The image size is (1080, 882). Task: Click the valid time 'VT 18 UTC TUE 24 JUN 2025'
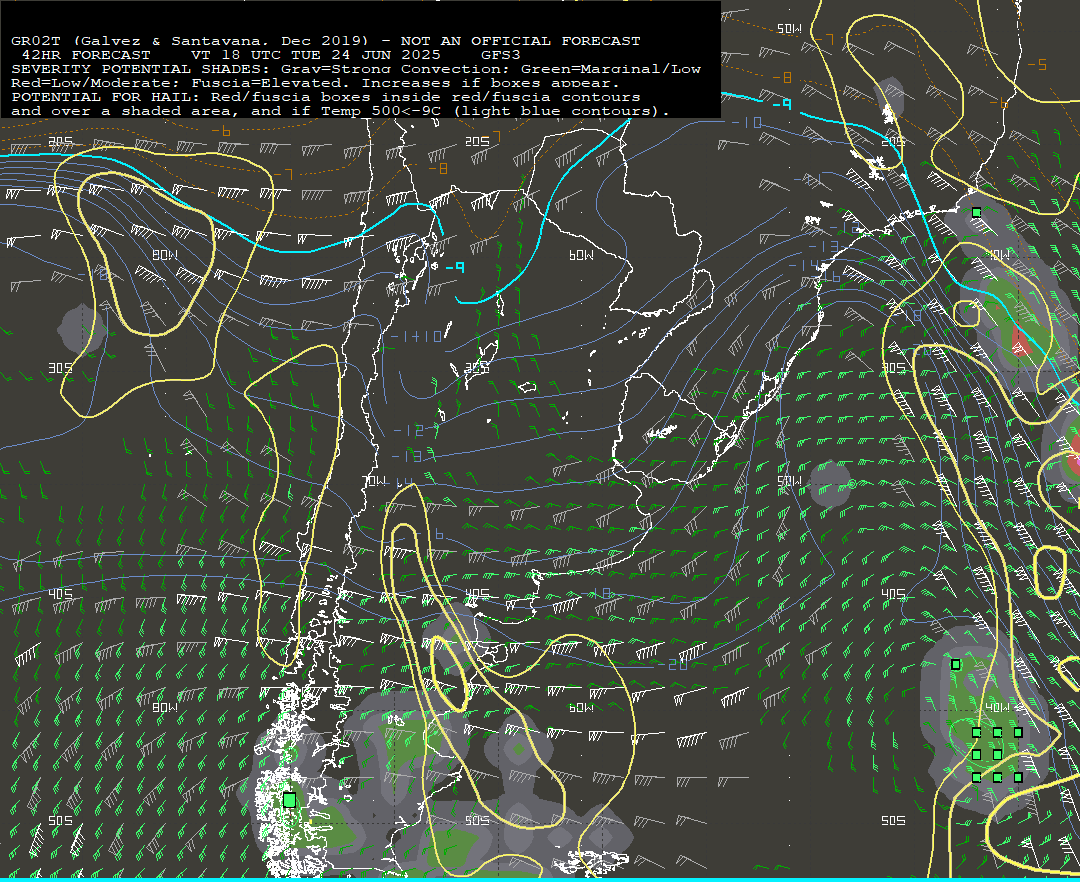315,55
